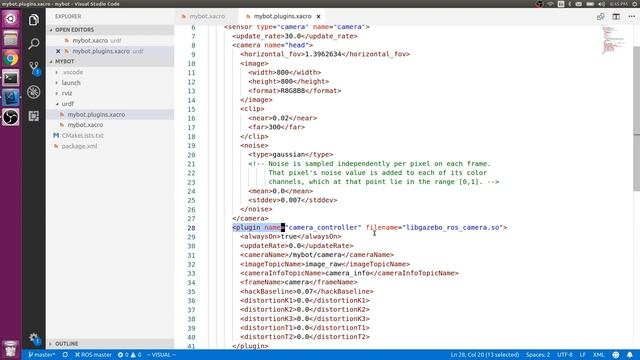Open the system session gear menu
The height and width of the screenshot is (360, 640).
click(635, 4)
